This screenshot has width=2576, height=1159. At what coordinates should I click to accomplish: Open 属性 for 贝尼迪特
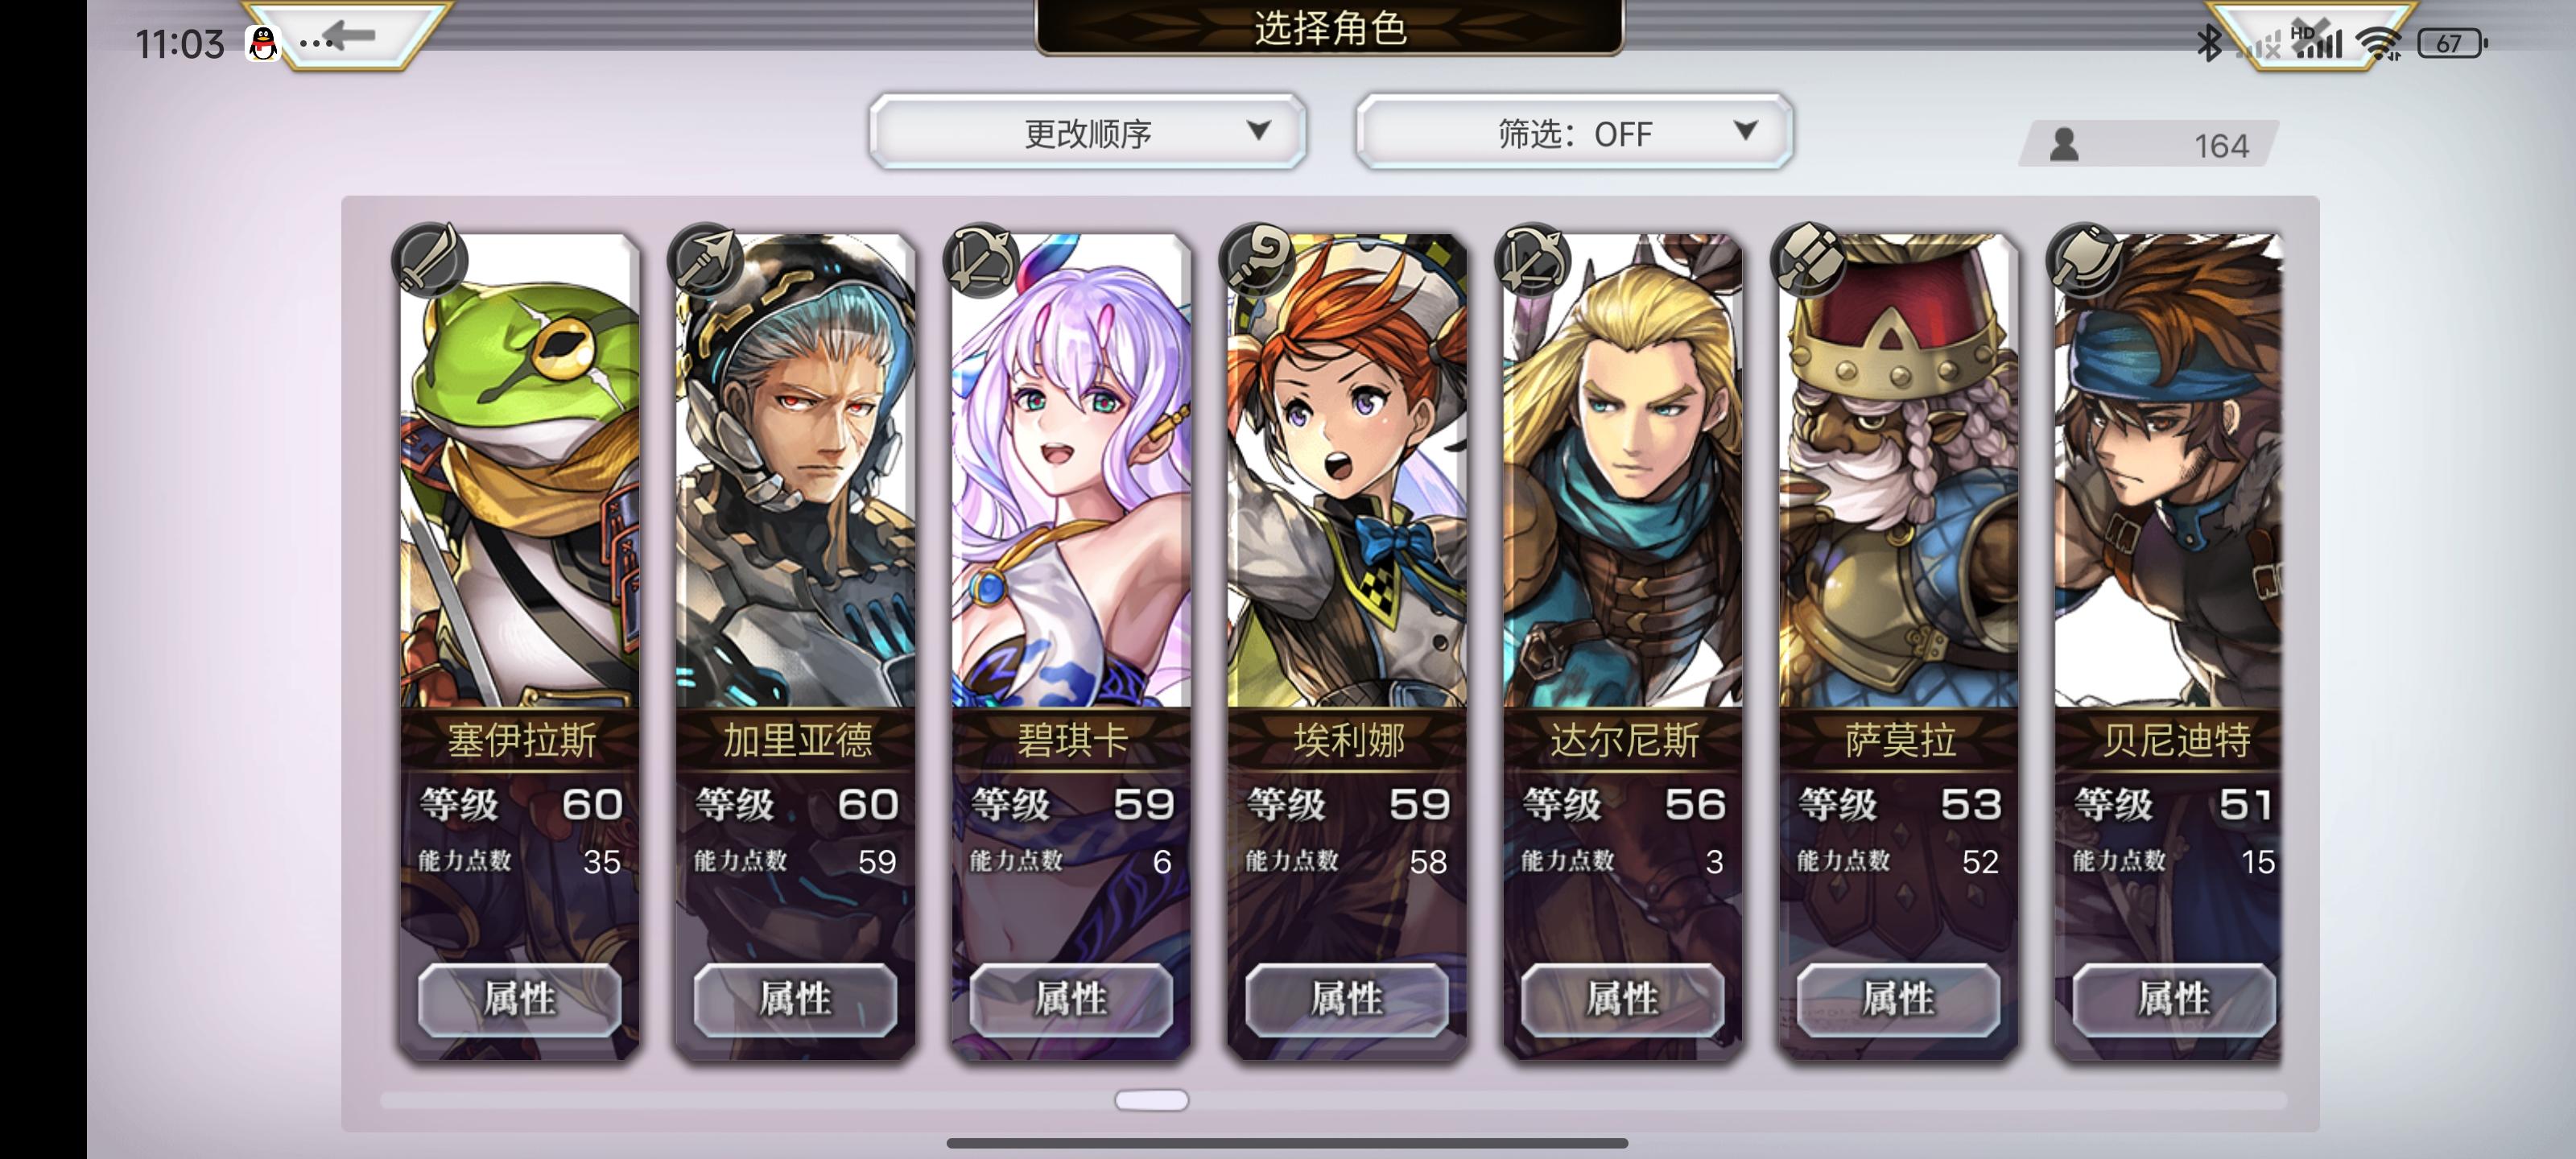pyautogui.click(x=2174, y=999)
